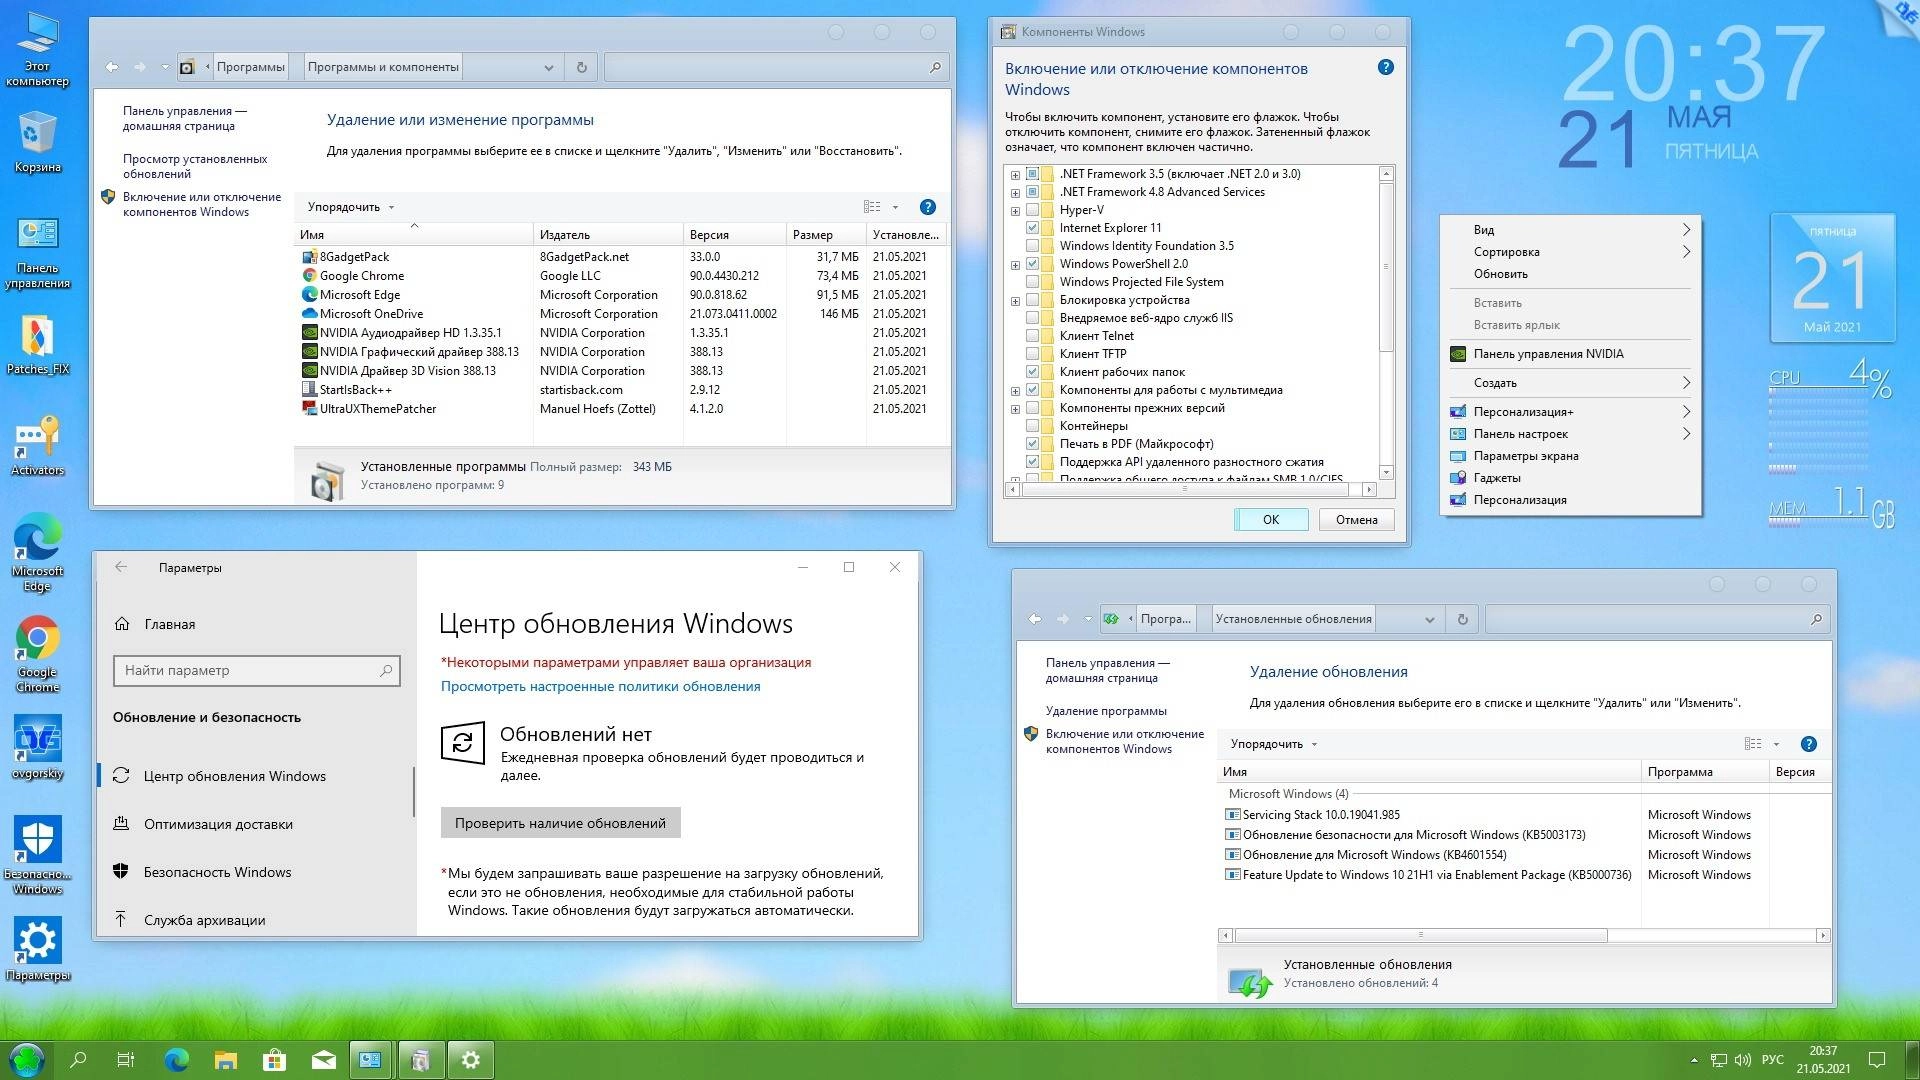The width and height of the screenshot is (1920, 1080).
Task: Click horizontal scrollbar in Установленные обновления list
Action: click(x=1421, y=936)
